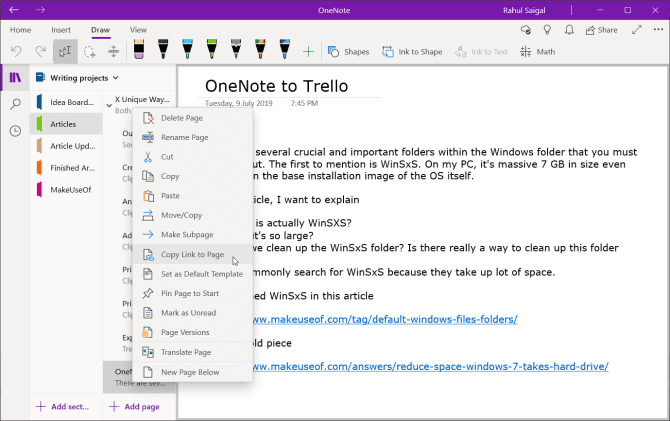The width and height of the screenshot is (670, 421).
Task: Open the default-windows-files-folders link
Action: point(385,319)
